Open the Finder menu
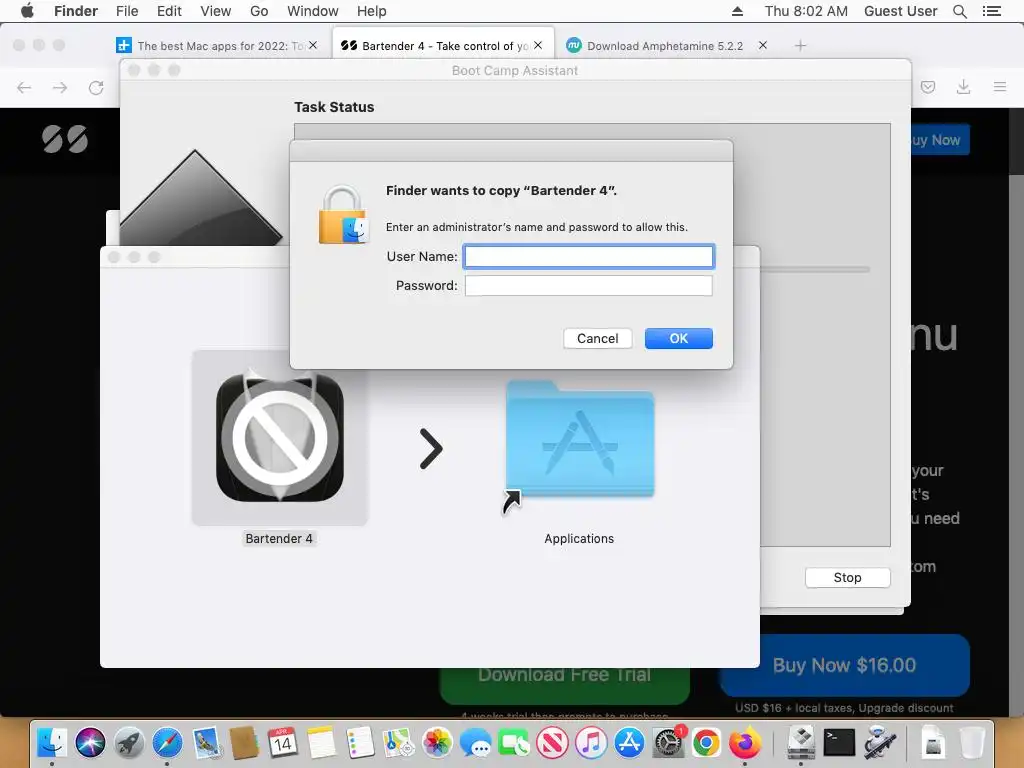This screenshot has height=768, width=1024. 76,11
